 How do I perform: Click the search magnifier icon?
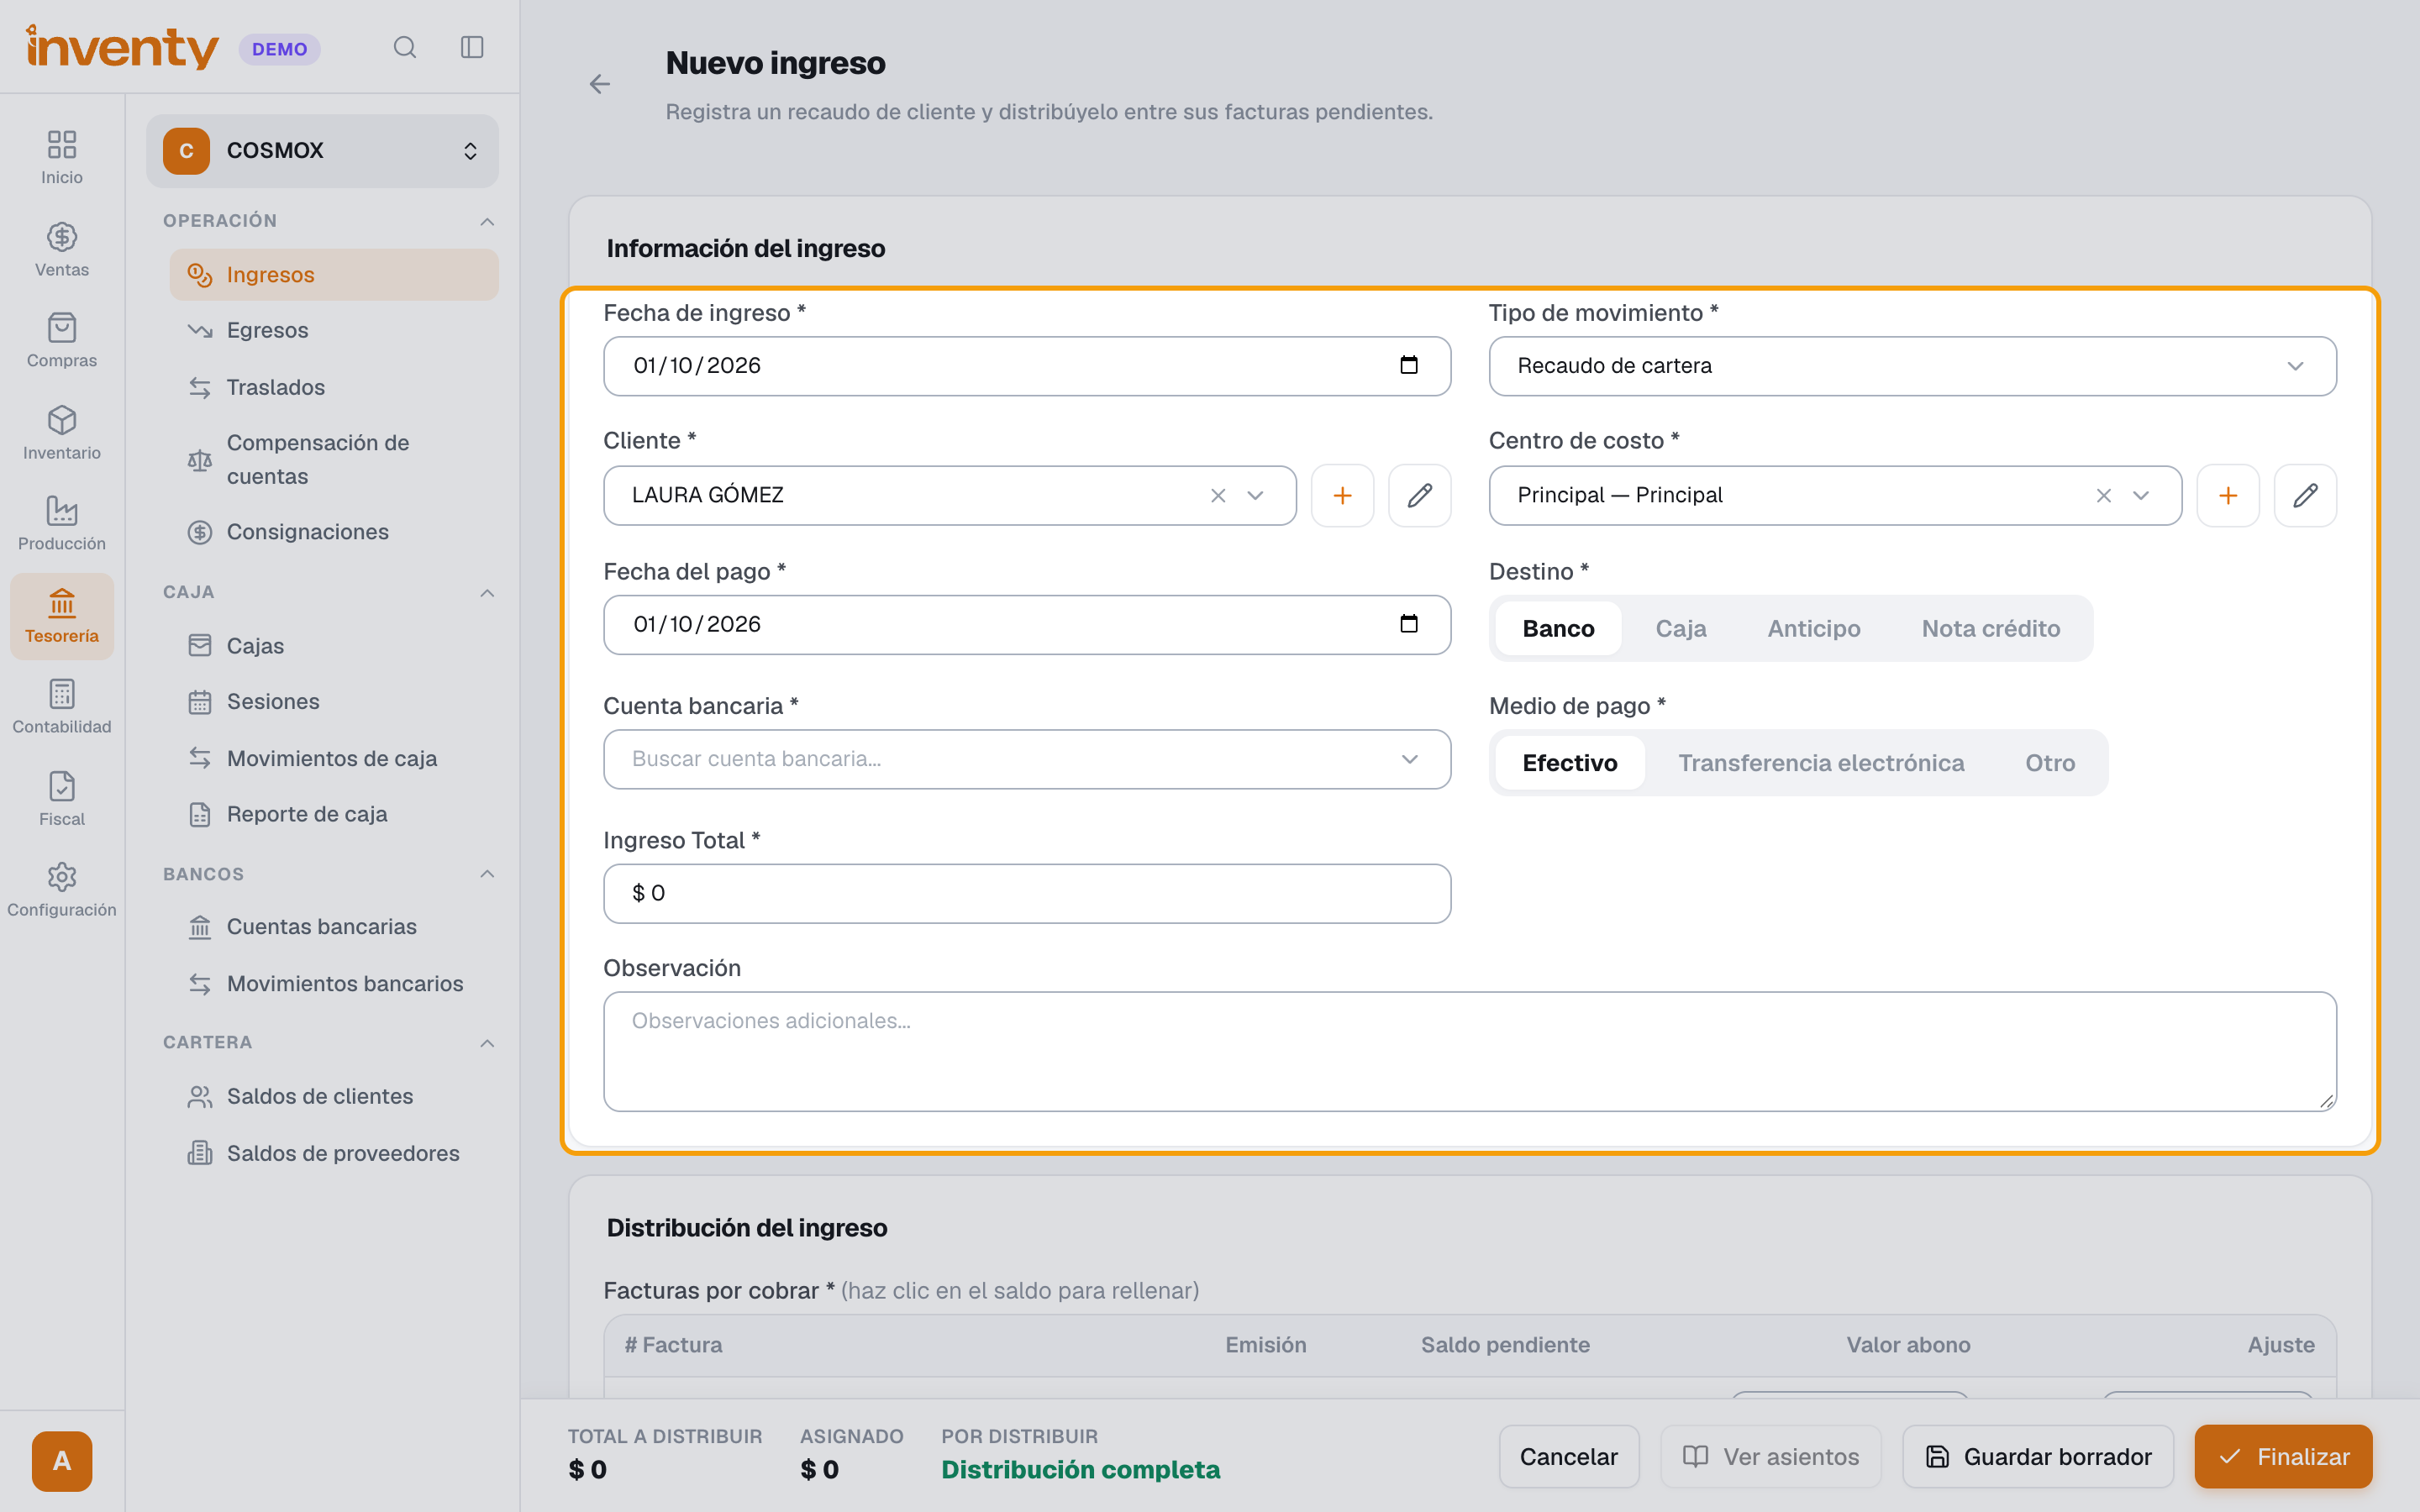pyautogui.click(x=404, y=47)
